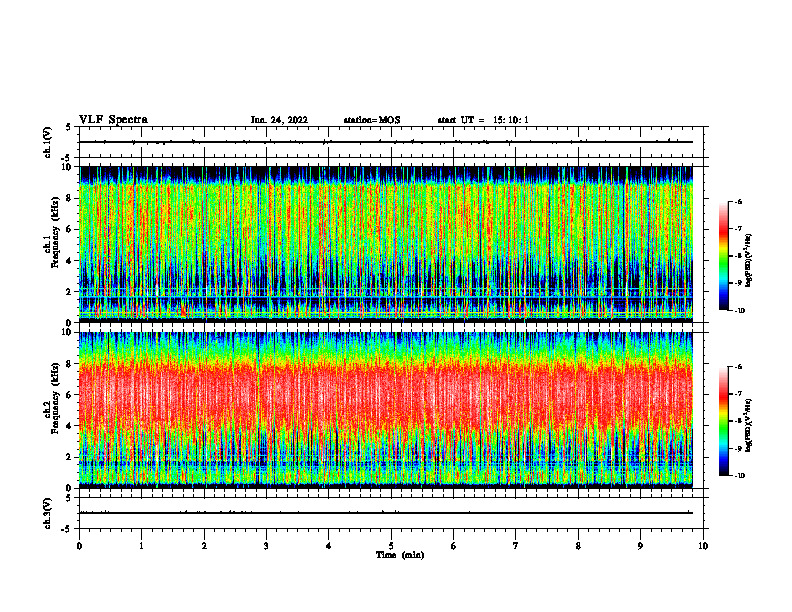Click time axis tick label "9"
The width and height of the screenshot is (792, 612).
pos(640,546)
